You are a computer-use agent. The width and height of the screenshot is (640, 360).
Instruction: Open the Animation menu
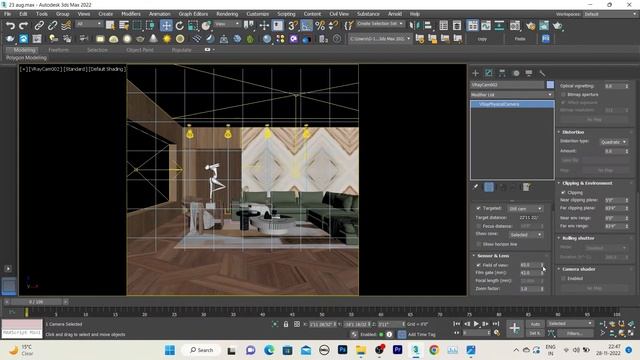point(160,14)
